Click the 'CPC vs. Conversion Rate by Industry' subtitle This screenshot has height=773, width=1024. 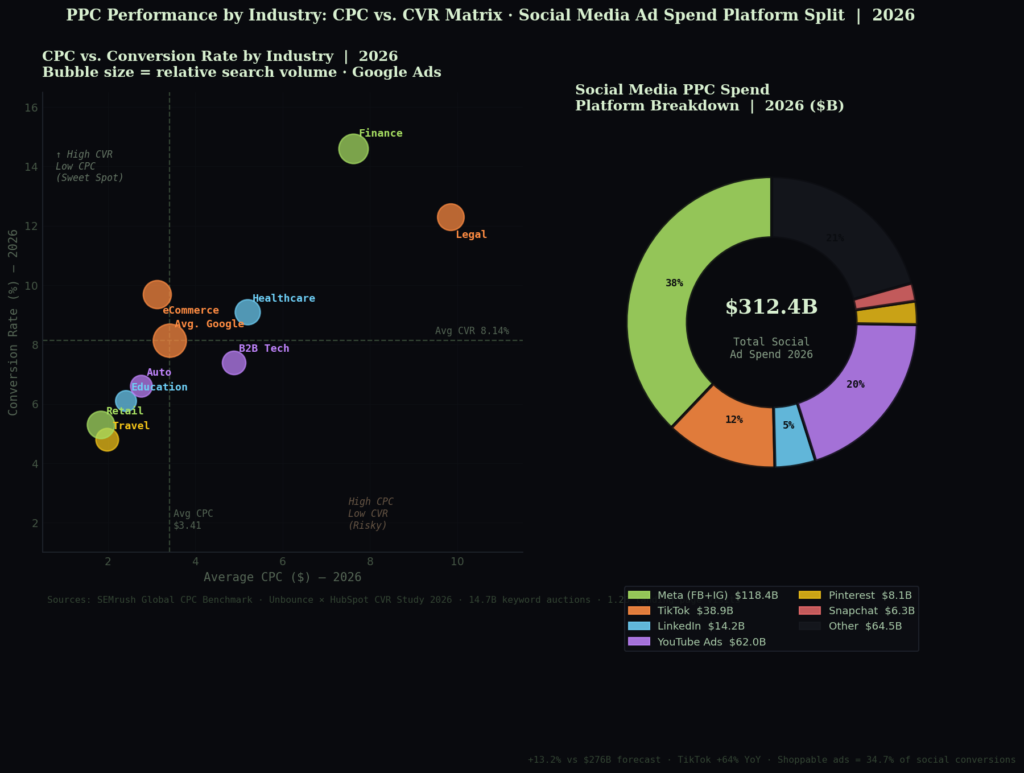220,56
